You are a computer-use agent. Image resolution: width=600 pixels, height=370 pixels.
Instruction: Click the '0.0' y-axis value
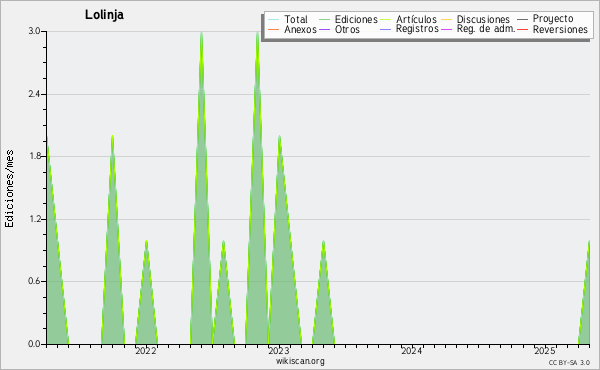[x=34, y=344]
